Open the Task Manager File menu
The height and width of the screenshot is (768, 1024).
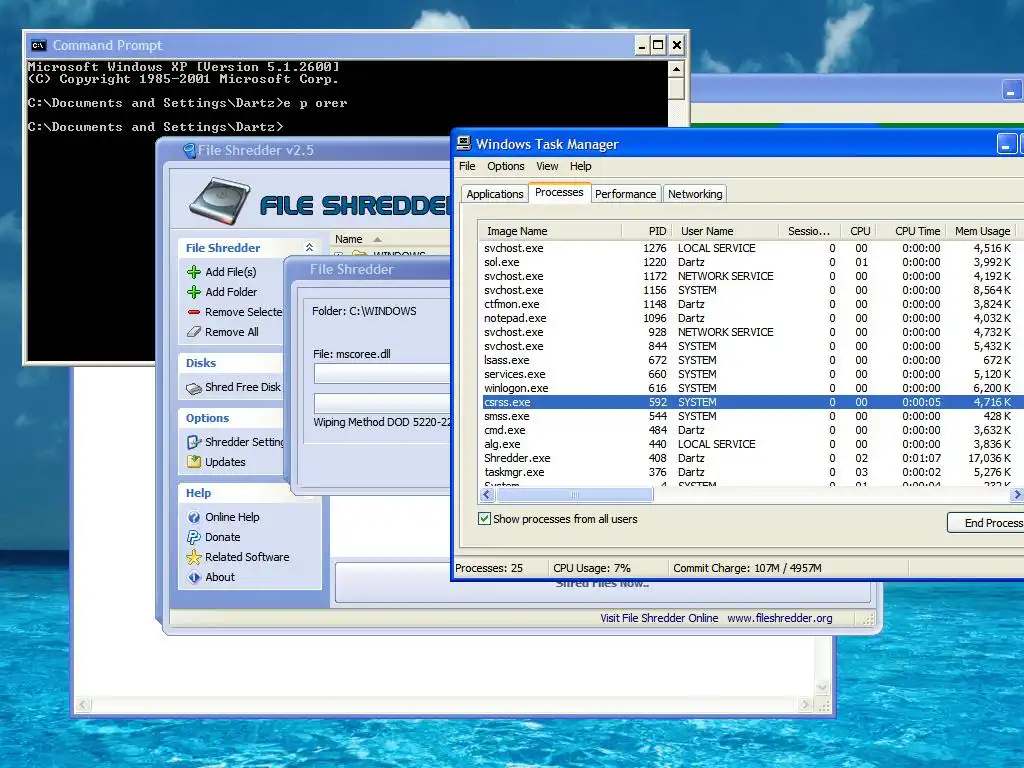[x=467, y=166]
